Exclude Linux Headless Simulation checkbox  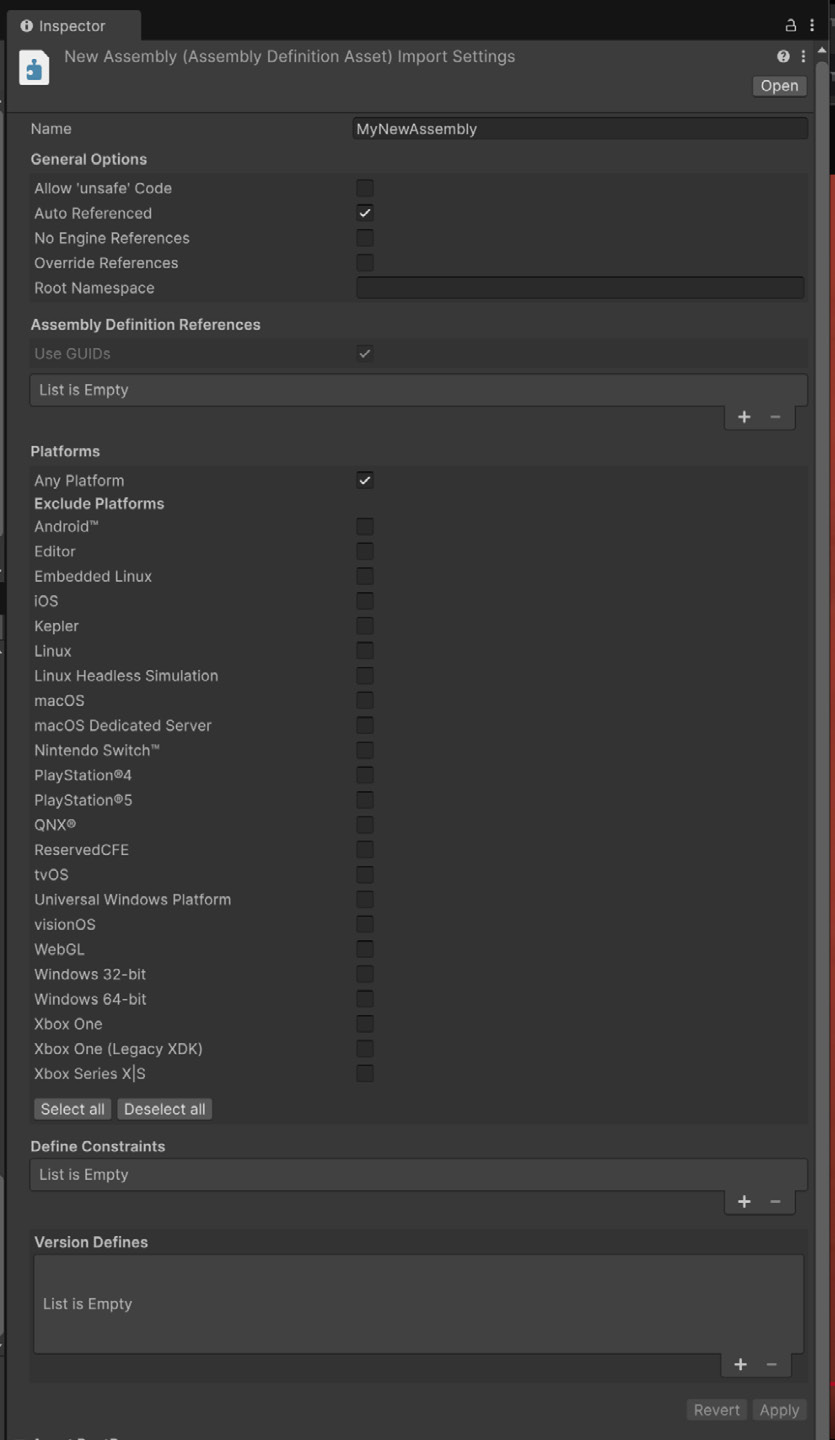coord(365,676)
